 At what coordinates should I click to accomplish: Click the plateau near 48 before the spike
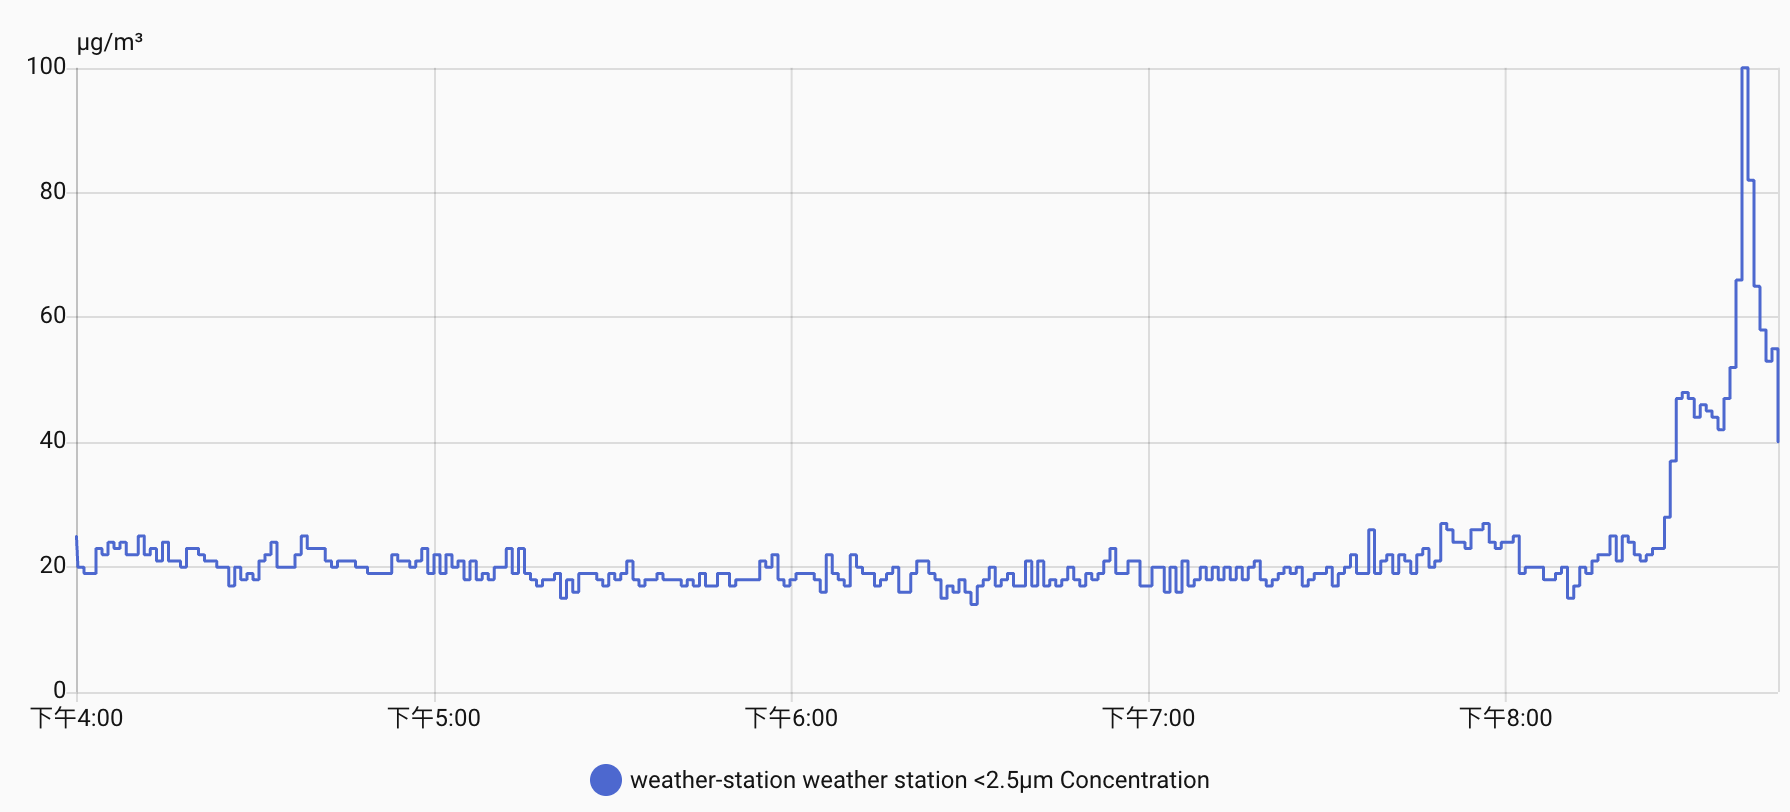tap(1684, 394)
